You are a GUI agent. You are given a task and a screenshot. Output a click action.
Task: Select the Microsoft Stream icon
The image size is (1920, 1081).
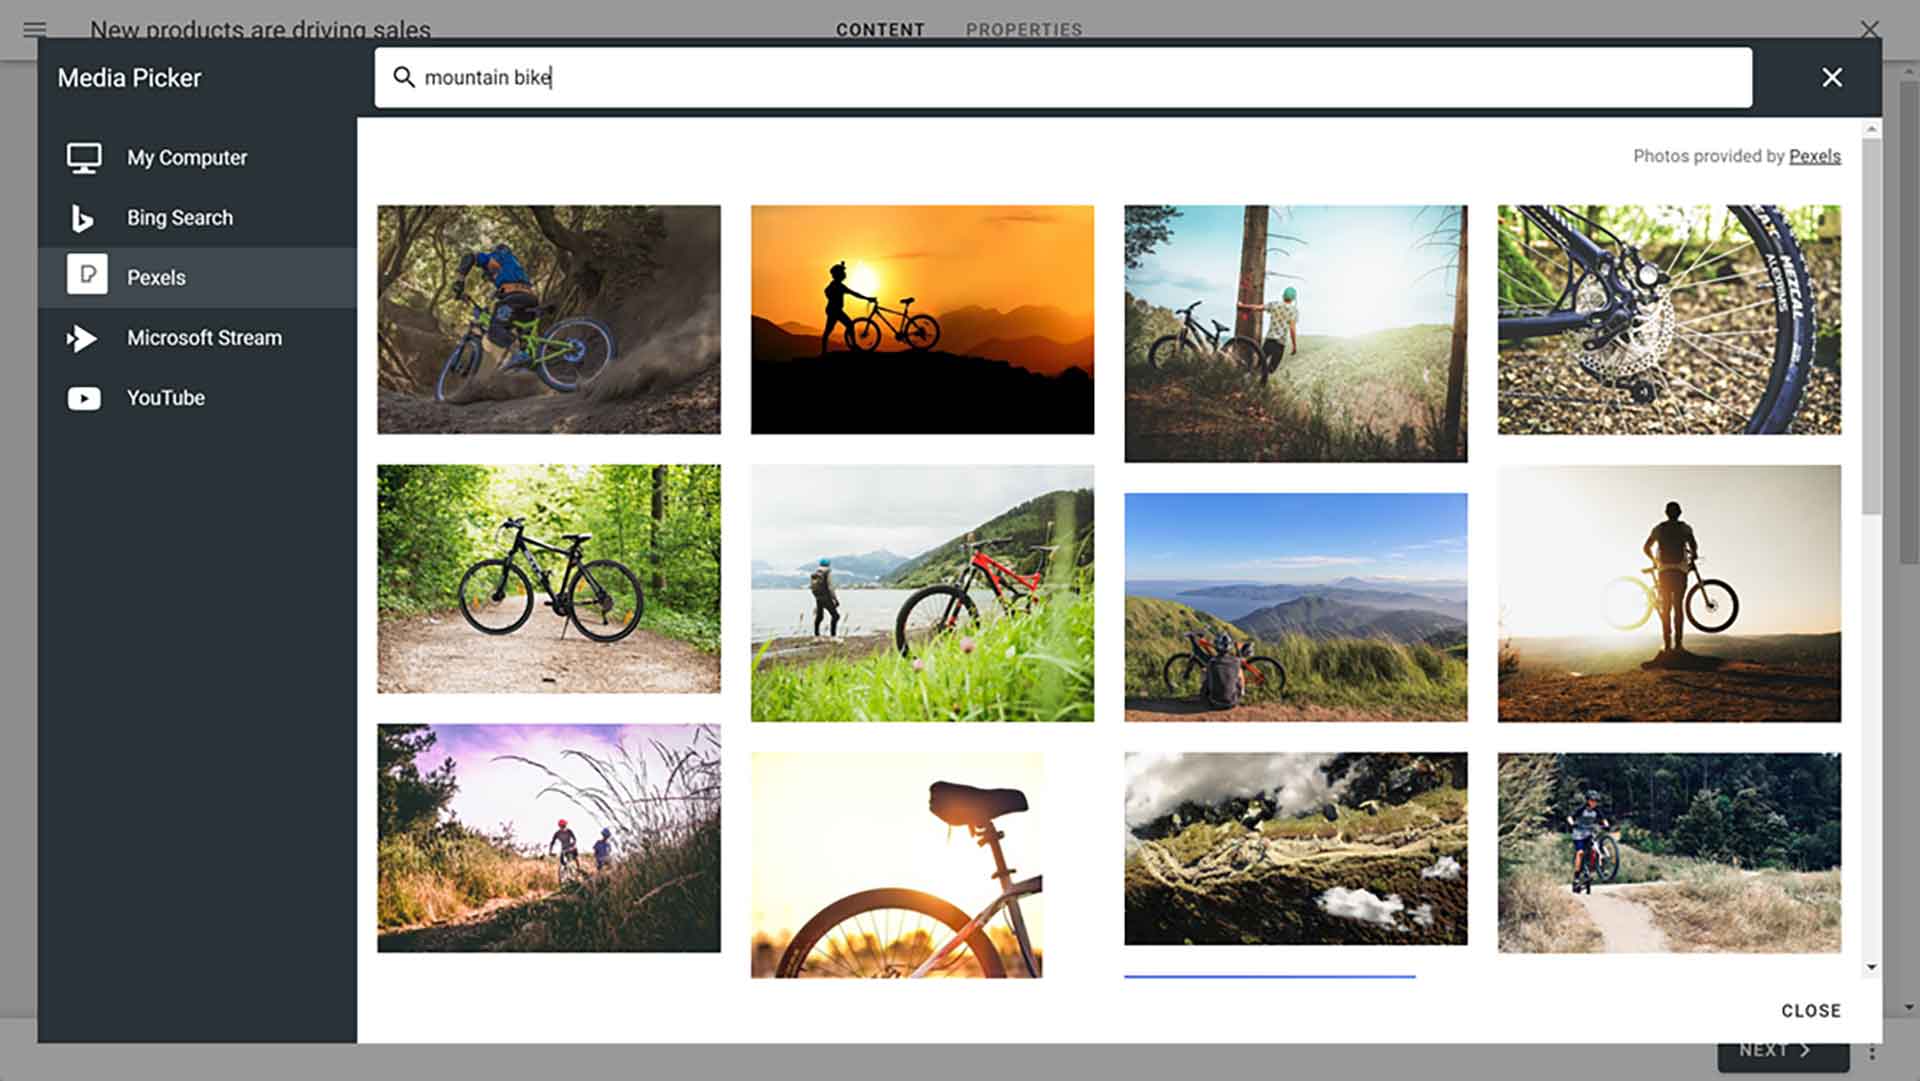click(84, 337)
